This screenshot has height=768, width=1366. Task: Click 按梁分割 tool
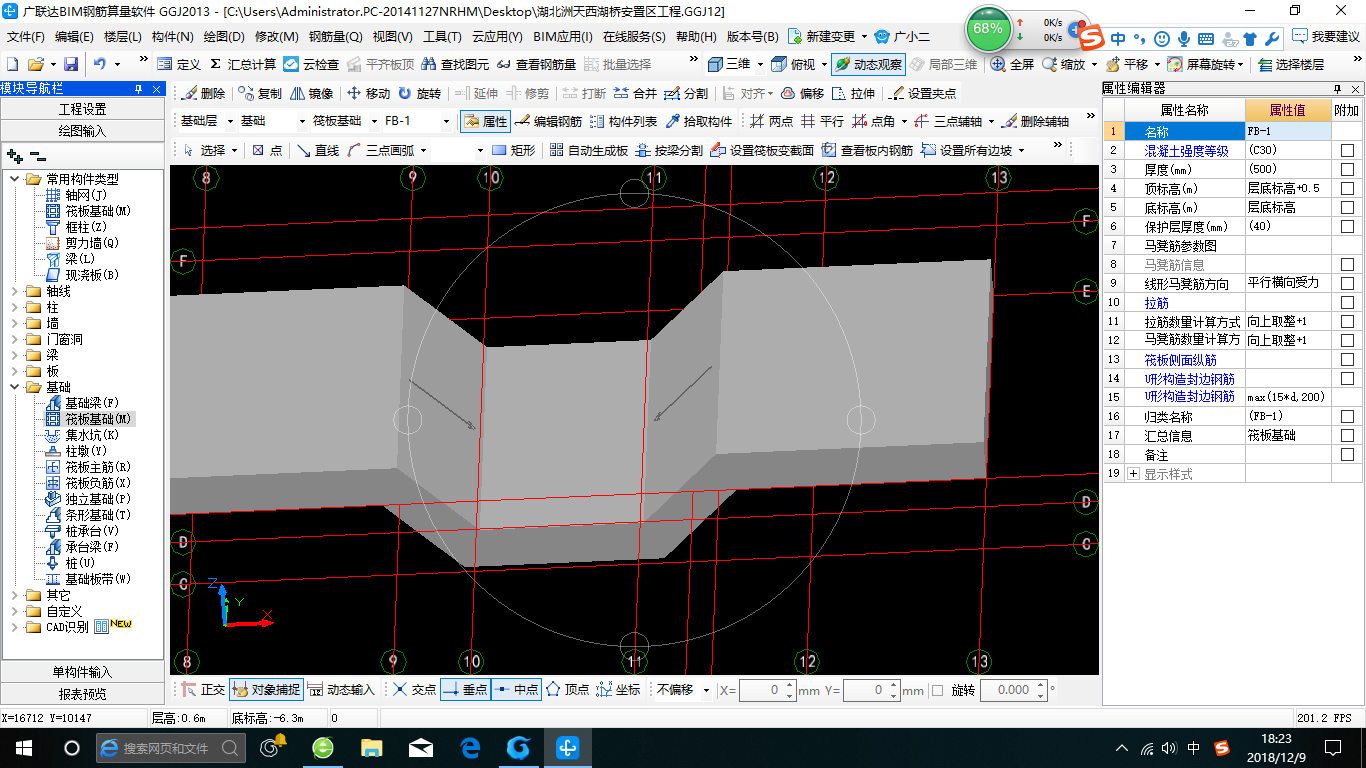click(x=670, y=151)
